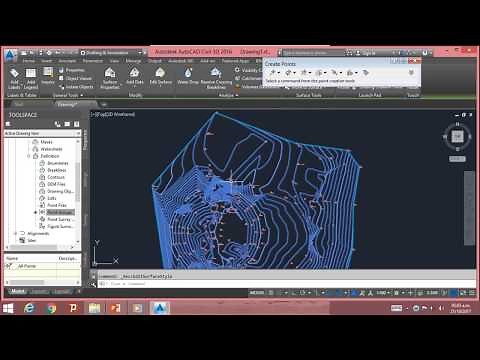Viewport: 480px width, 360px height.
Task: Select the highlighted Point Groups tree item
Action: click(57, 212)
